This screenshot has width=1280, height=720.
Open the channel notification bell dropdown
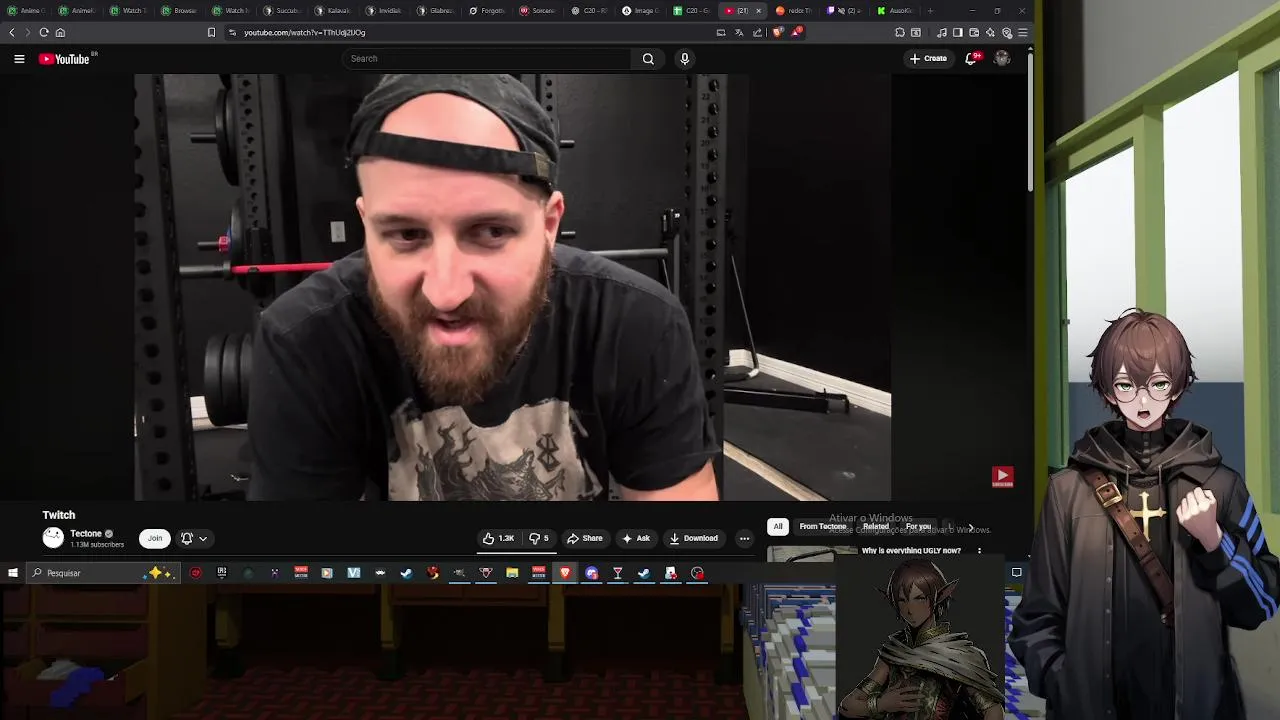pyautogui.click(x=194, y=538)
